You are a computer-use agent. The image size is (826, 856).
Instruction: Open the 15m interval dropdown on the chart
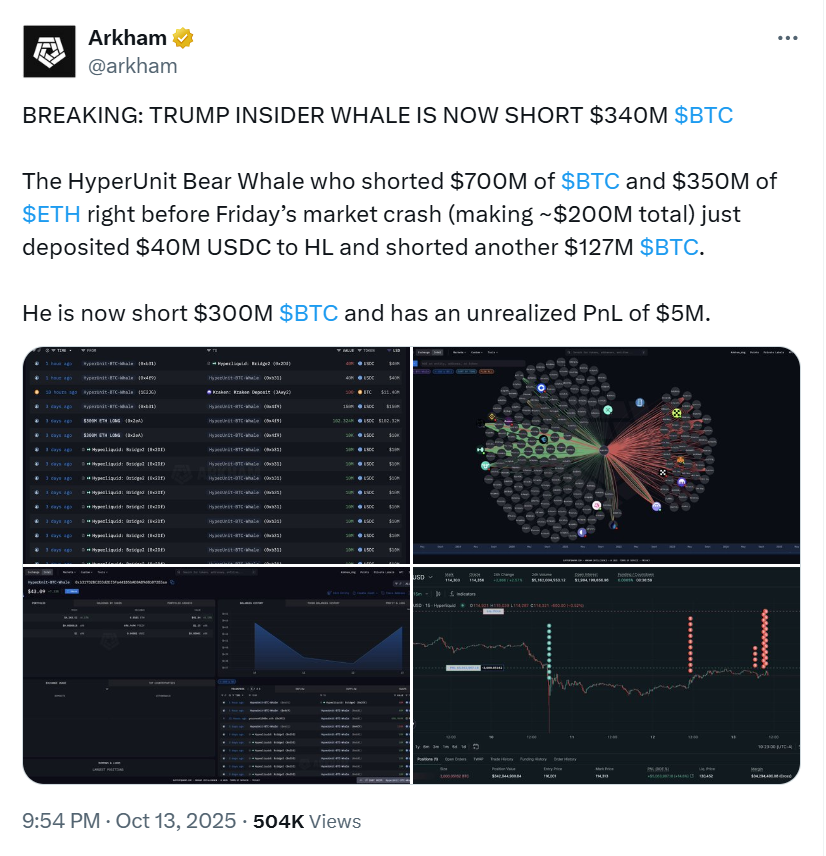pyautogui.click(x=418, y=594)
